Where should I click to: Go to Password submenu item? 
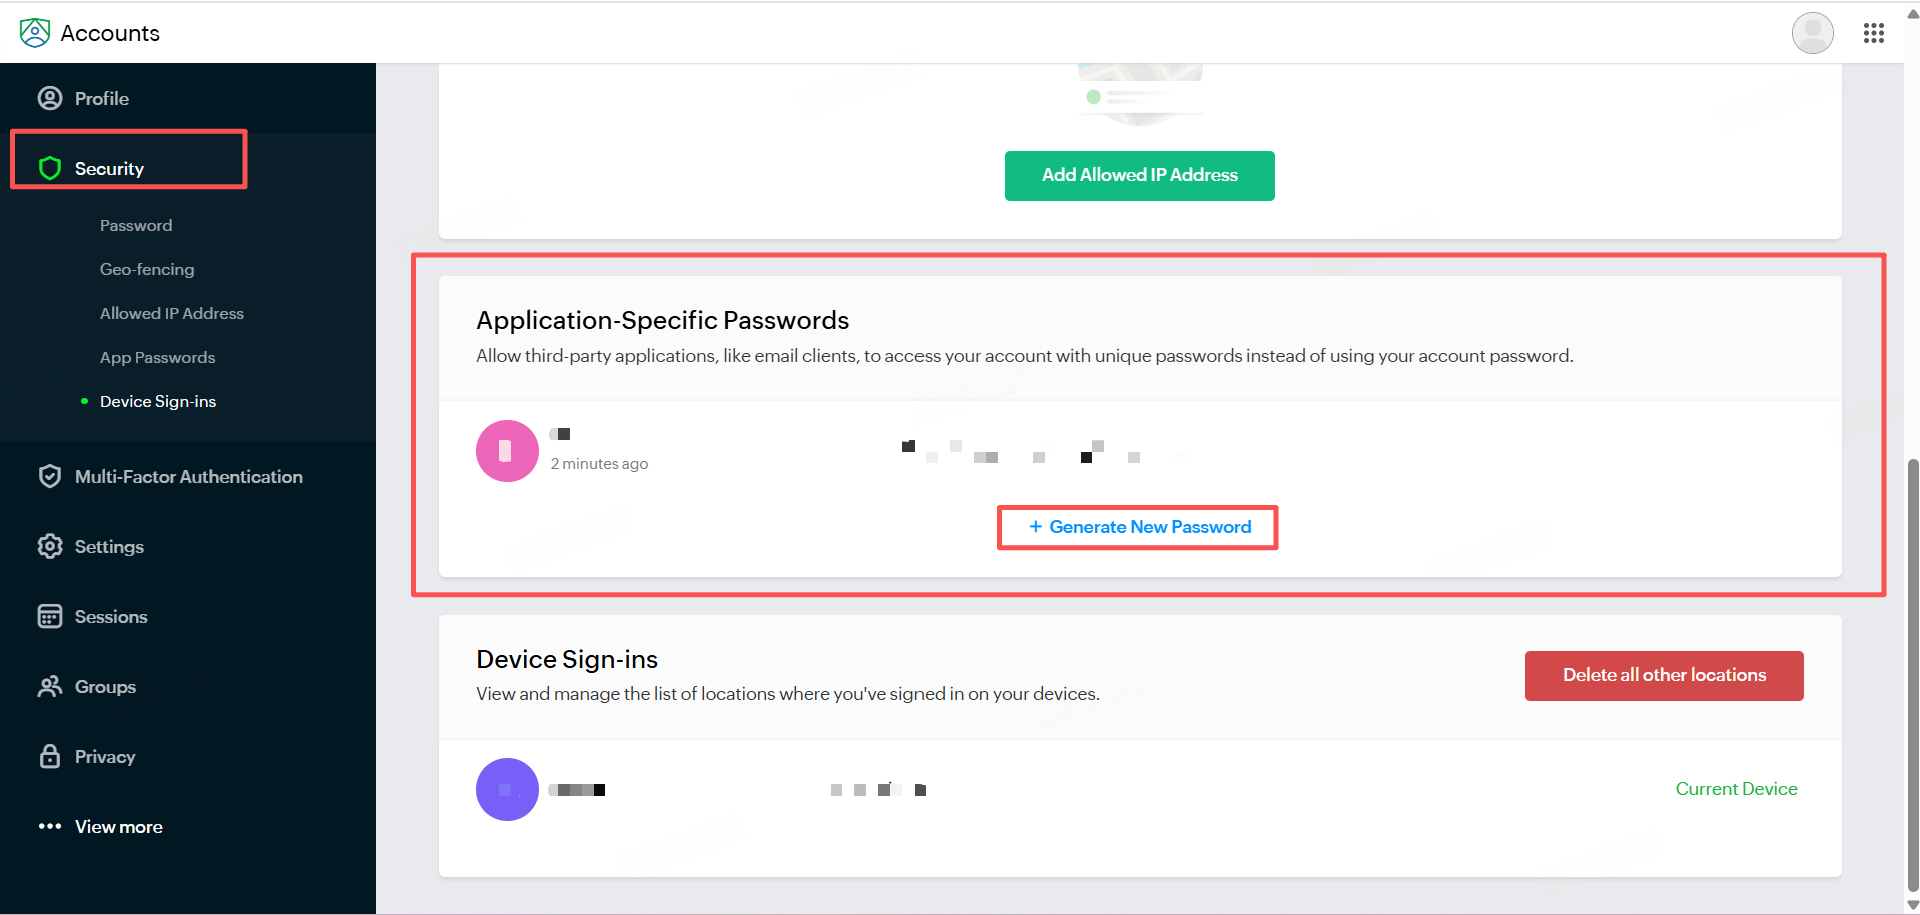(136, 226)
